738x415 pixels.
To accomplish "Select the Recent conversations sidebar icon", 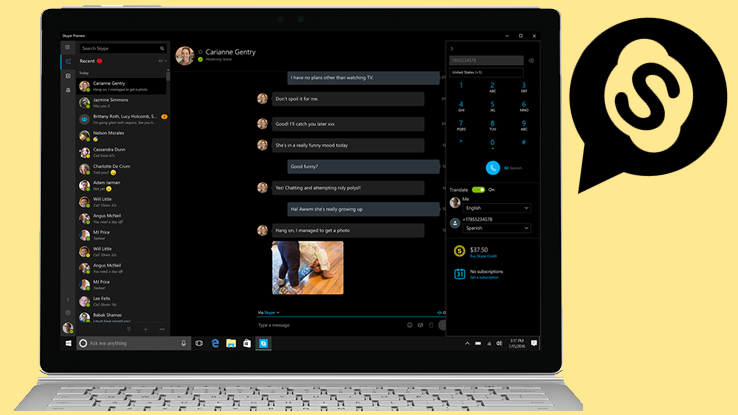I will pyautogui.click(x=68, y=62).
